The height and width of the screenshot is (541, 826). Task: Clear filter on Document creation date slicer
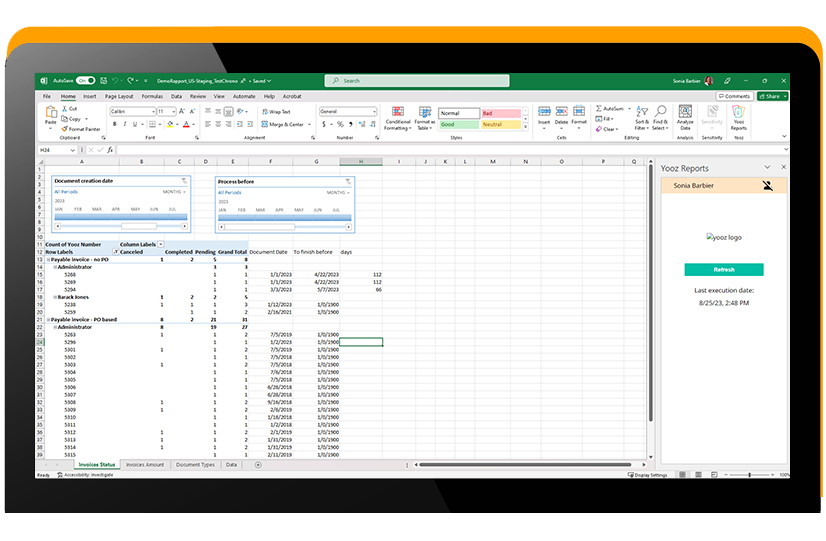(184, 181)
